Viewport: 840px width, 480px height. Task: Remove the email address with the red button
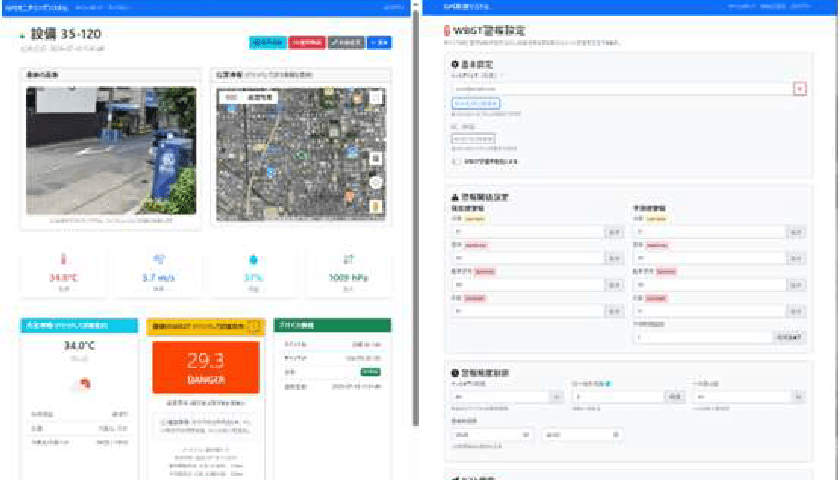click(800, 89)
